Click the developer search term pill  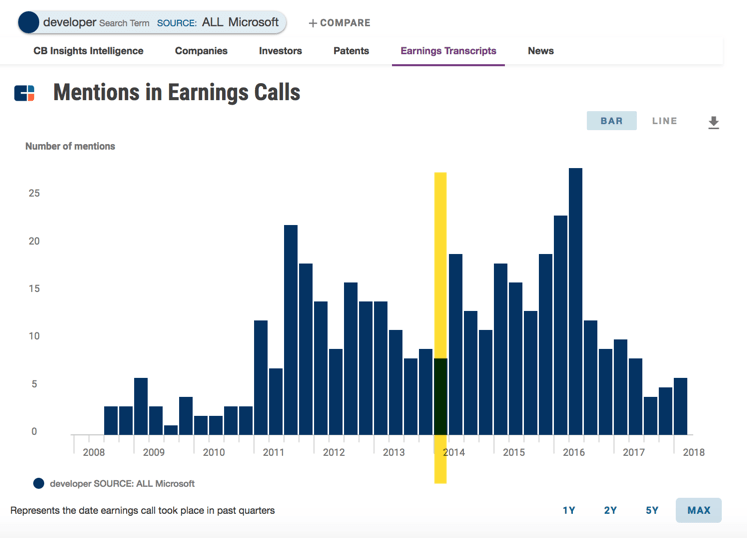tap(152, 22)
